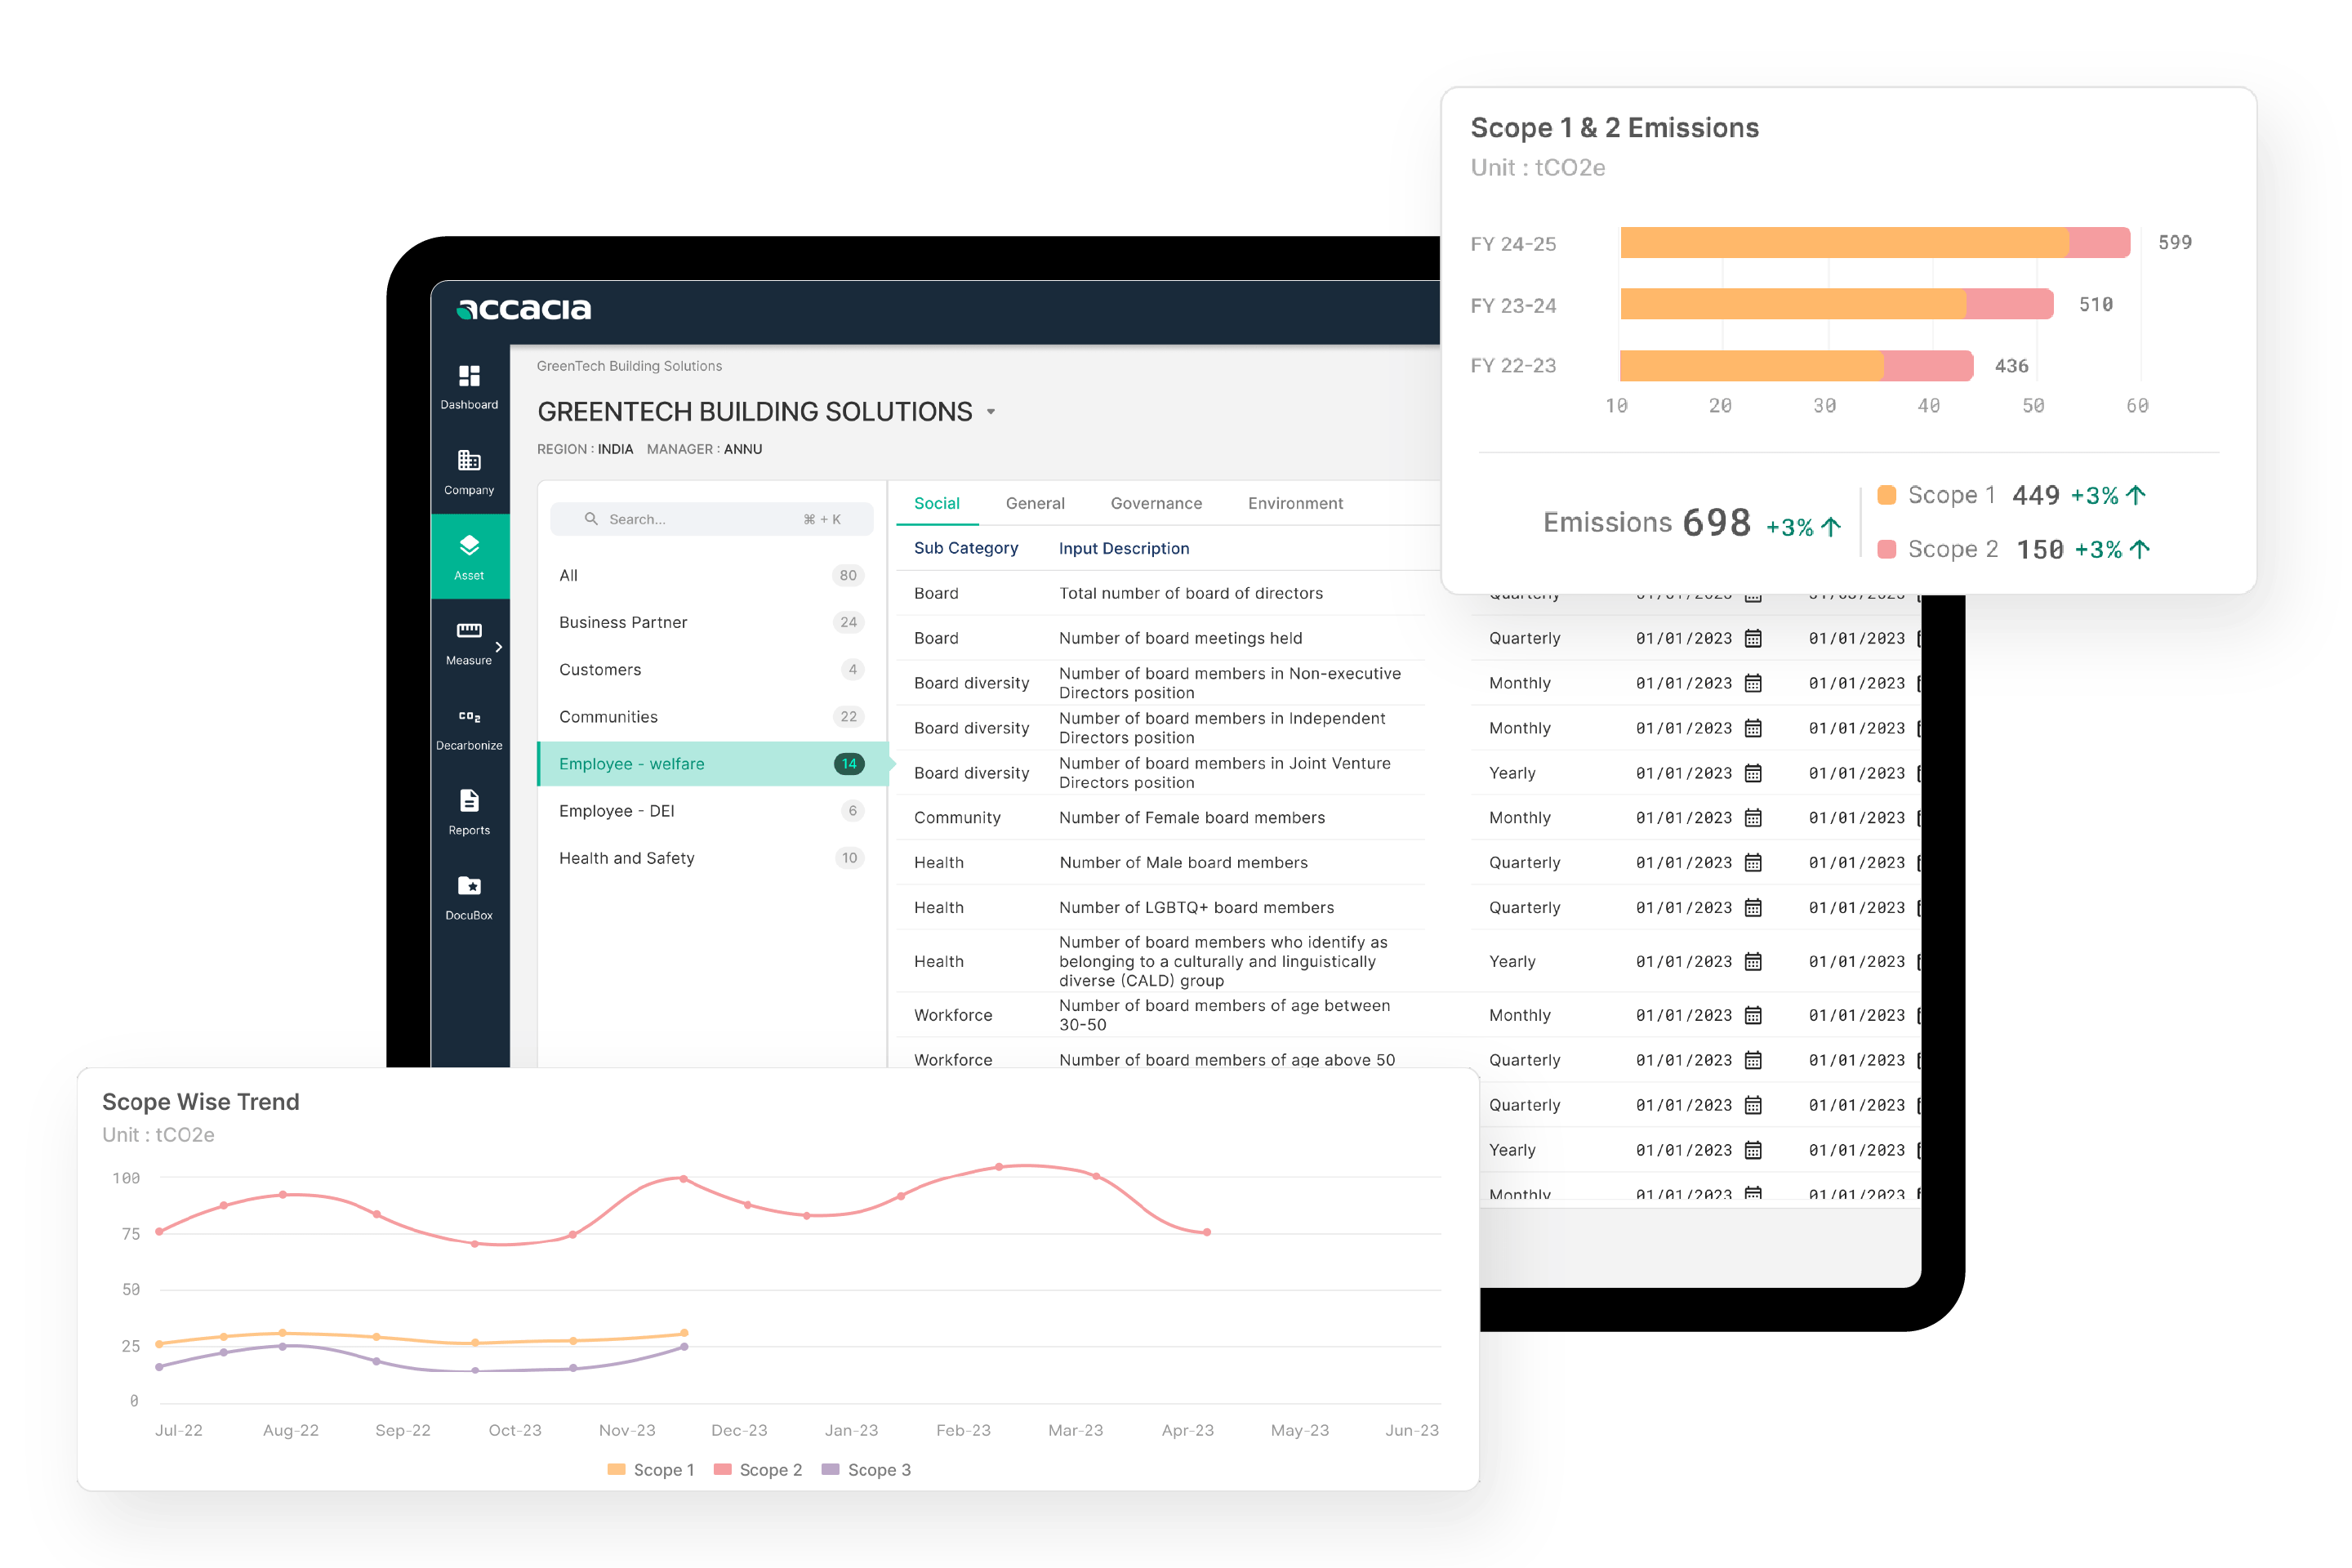Select the Employee - welfare category
2352x1568 pixels.
tap(712, 764)
